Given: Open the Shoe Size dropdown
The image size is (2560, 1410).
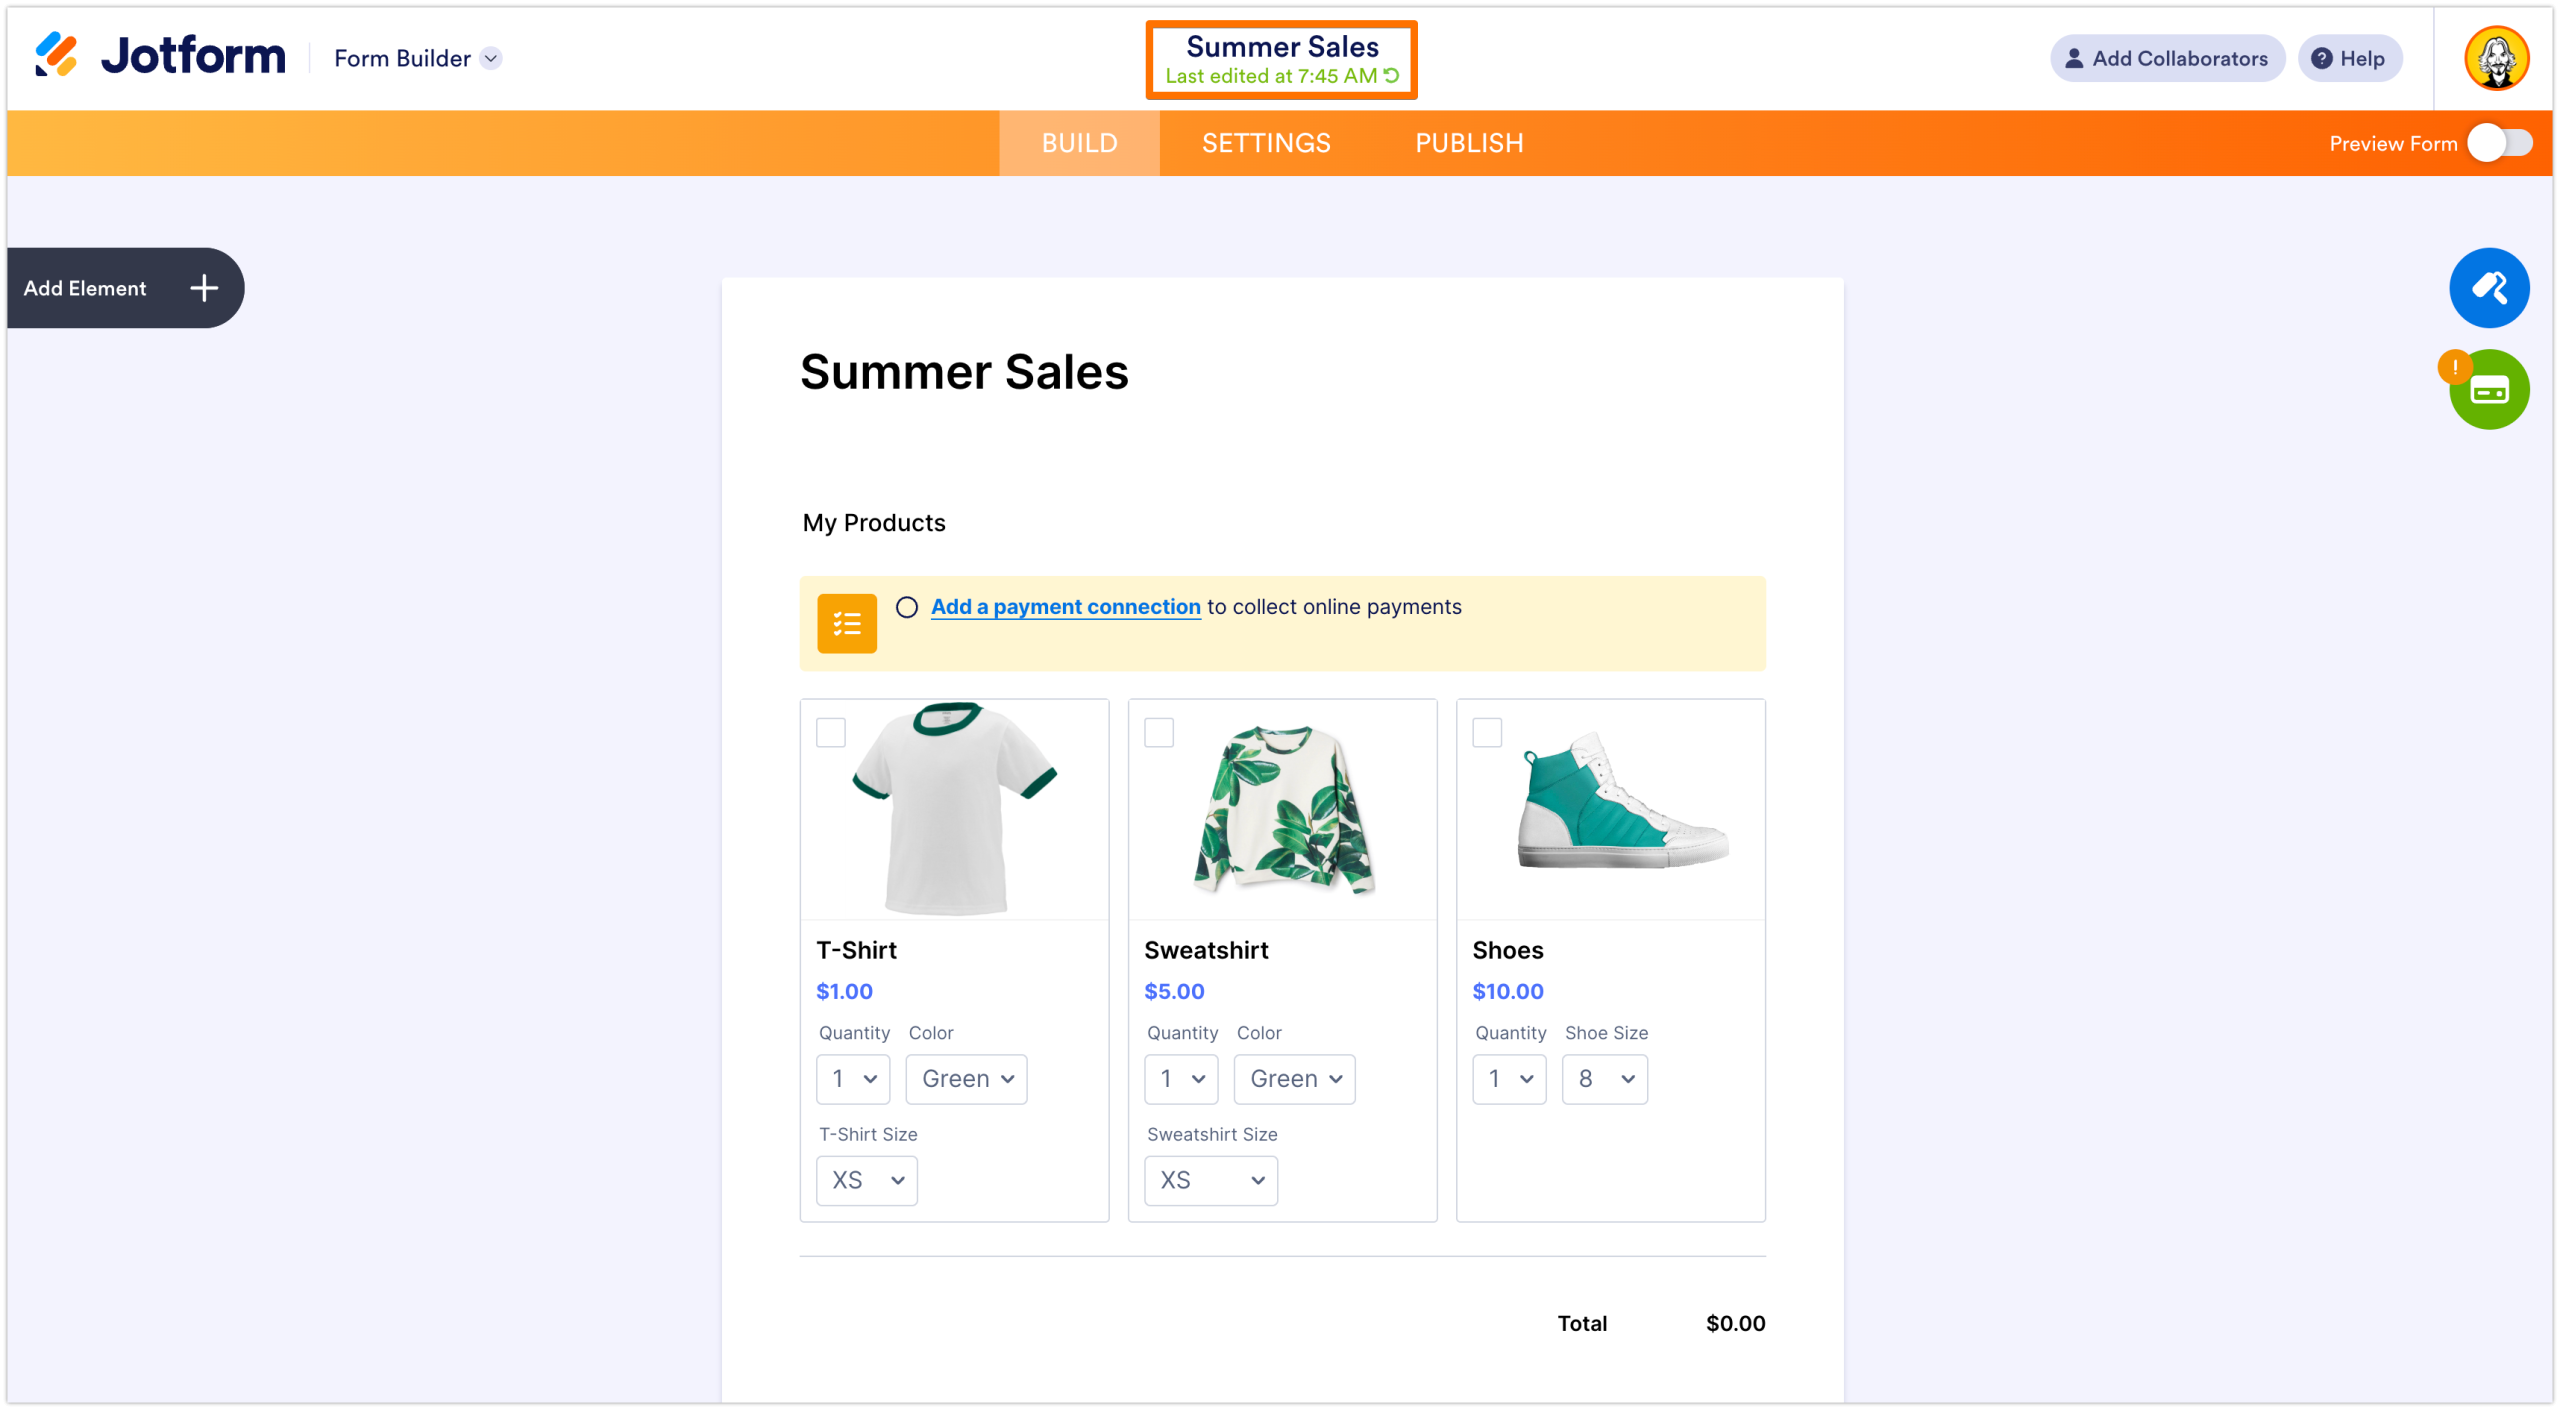Looking at the screenshot, I should [x=1604, y=1078].
